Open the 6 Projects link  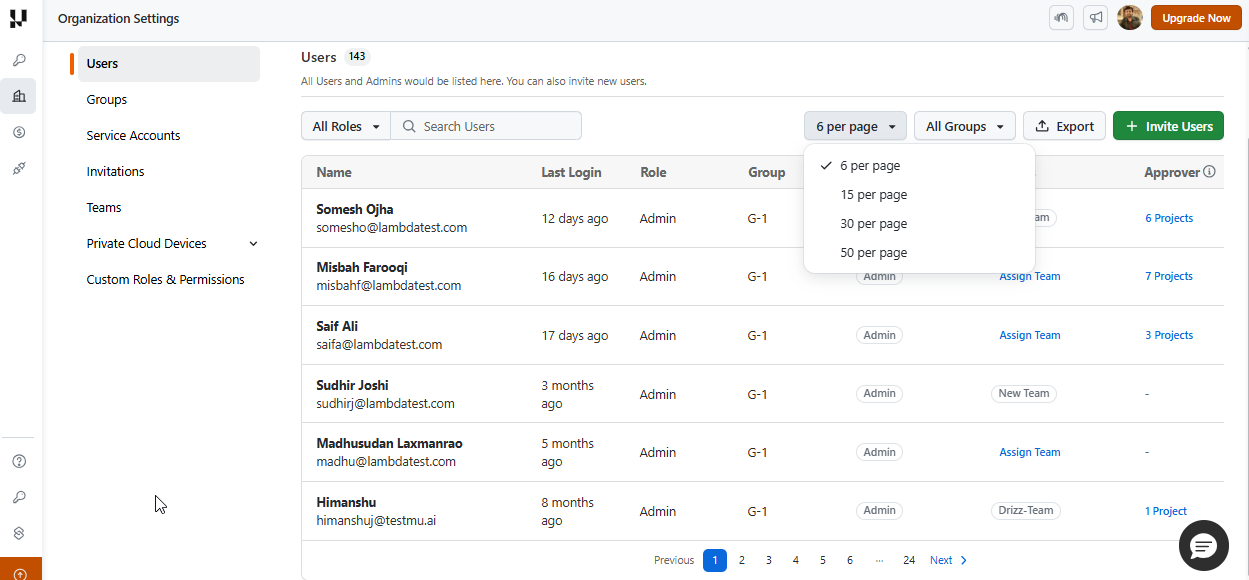click(x=1169, y=218)
